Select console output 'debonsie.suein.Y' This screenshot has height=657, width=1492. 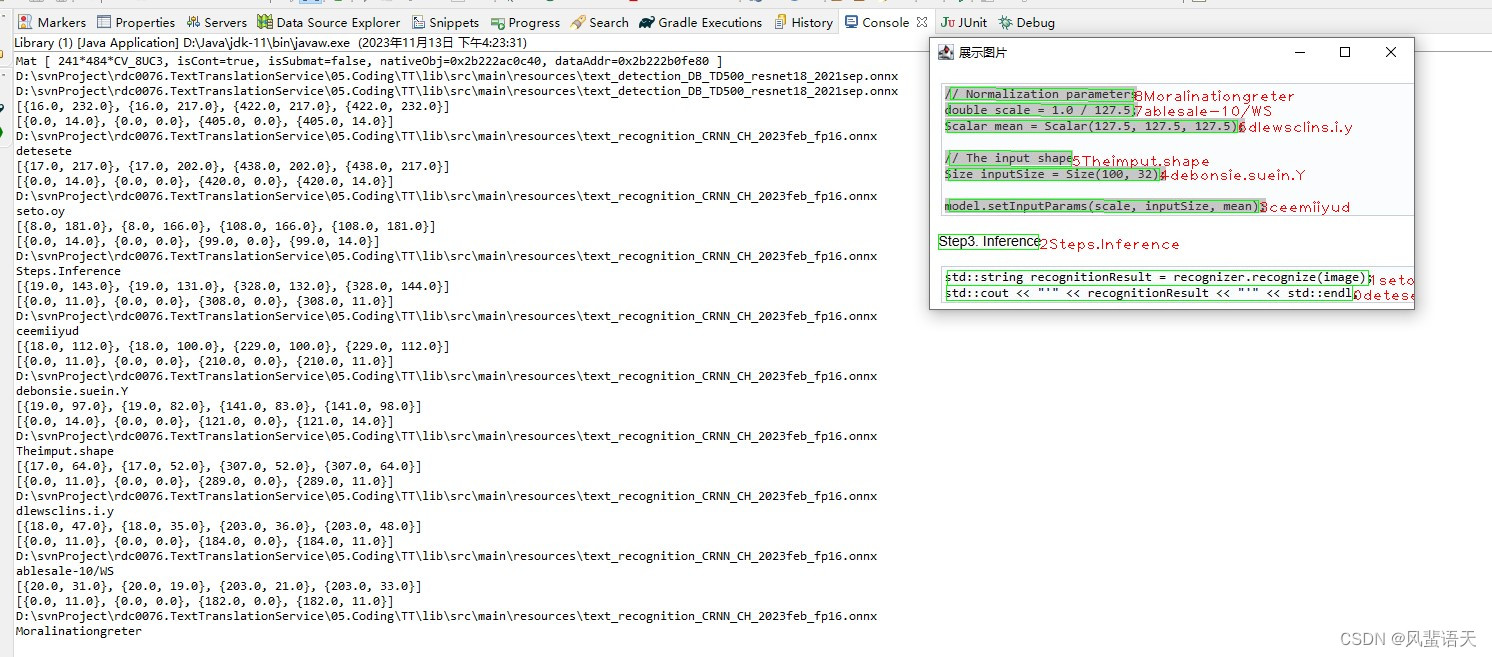point(72,391)
